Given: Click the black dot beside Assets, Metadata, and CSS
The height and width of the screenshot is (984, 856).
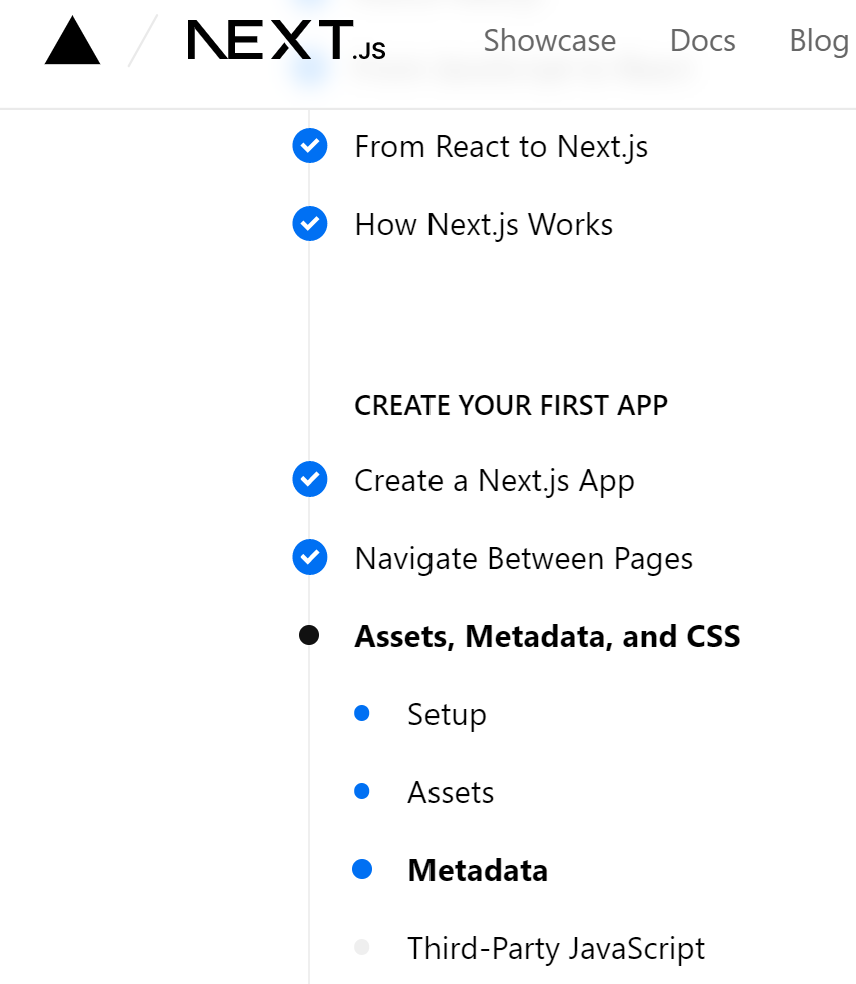Looking at the screenshot, I should click(x=309, y=636).
